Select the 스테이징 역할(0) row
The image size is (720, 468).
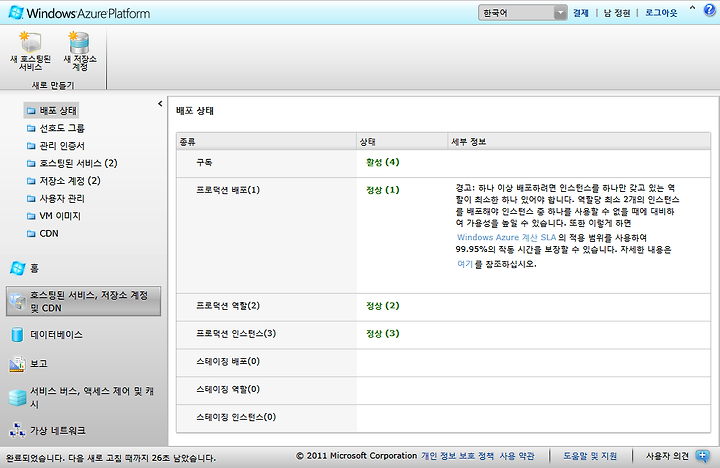[x=444, y=390]
